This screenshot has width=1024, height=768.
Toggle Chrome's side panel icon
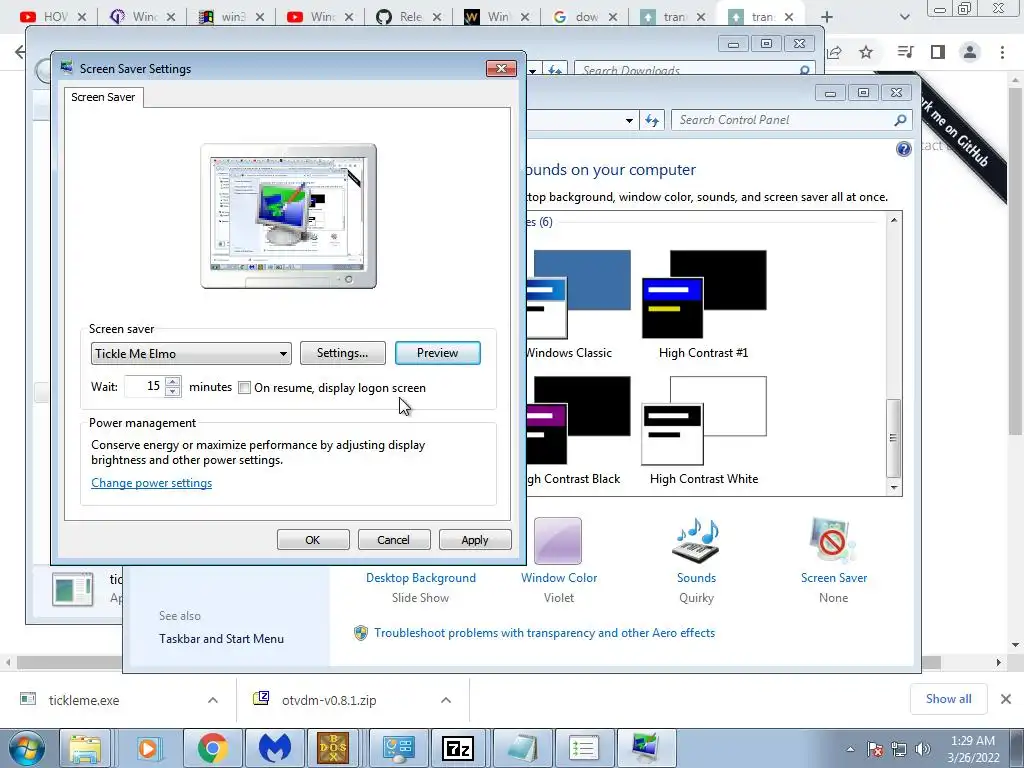coord(938,52)
